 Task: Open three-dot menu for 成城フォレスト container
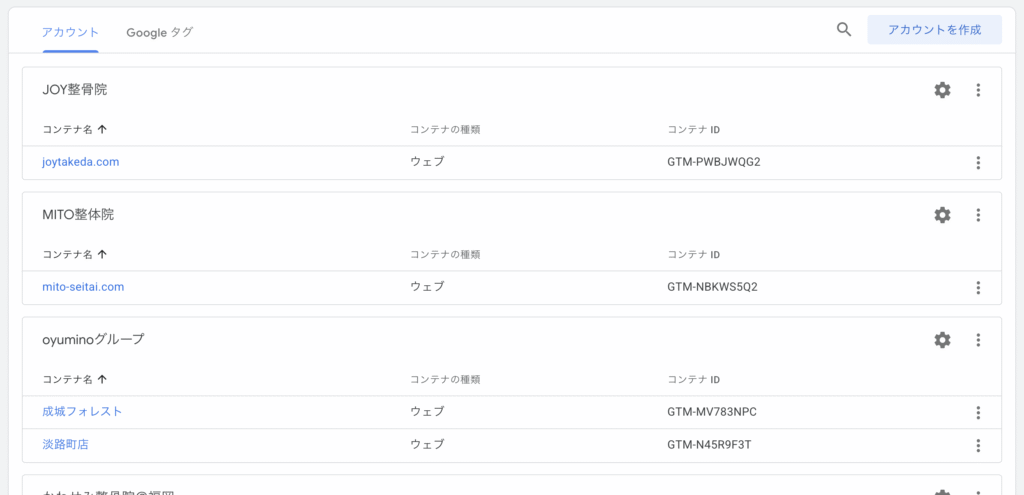point(978,412)
